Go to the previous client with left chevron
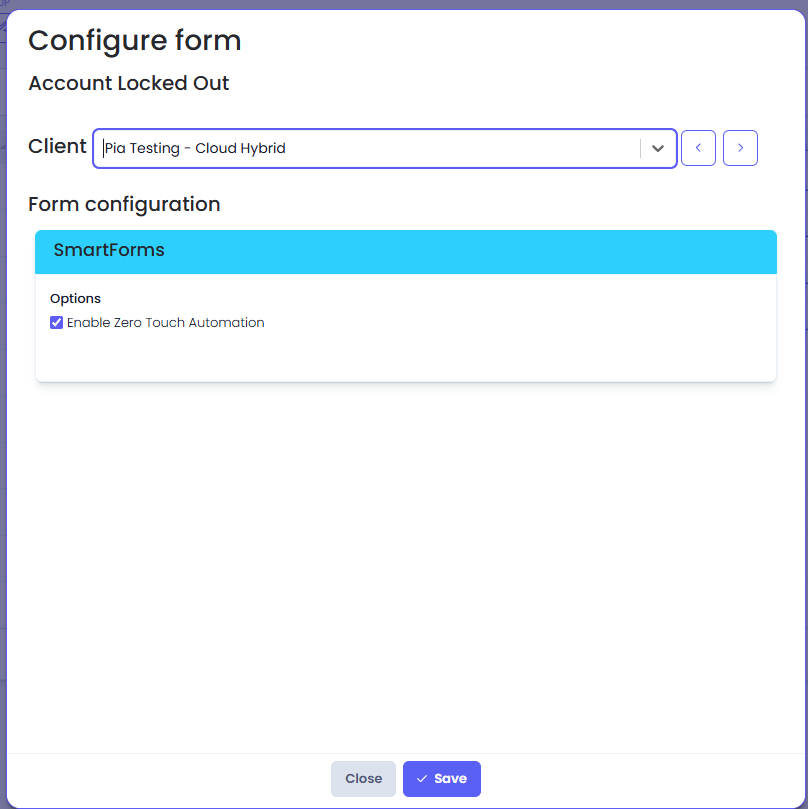The height and width of the screenshot is (809, 808). coord(698,148)
